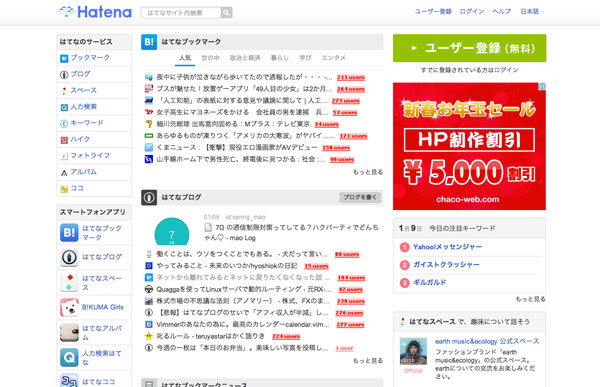Open 人力検索はてな smartphone app icon

click(69, 358)
